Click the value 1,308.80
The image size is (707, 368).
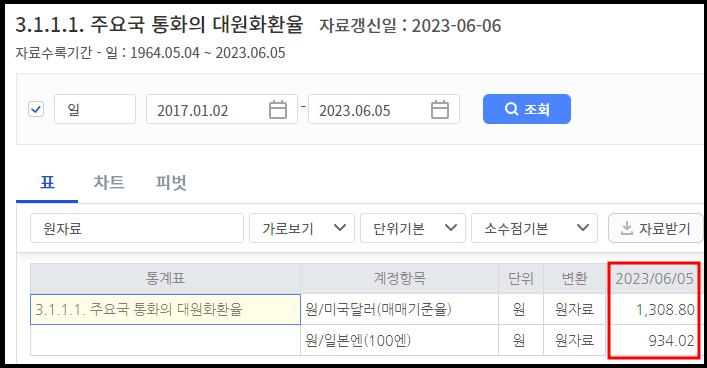pos(665,310)
